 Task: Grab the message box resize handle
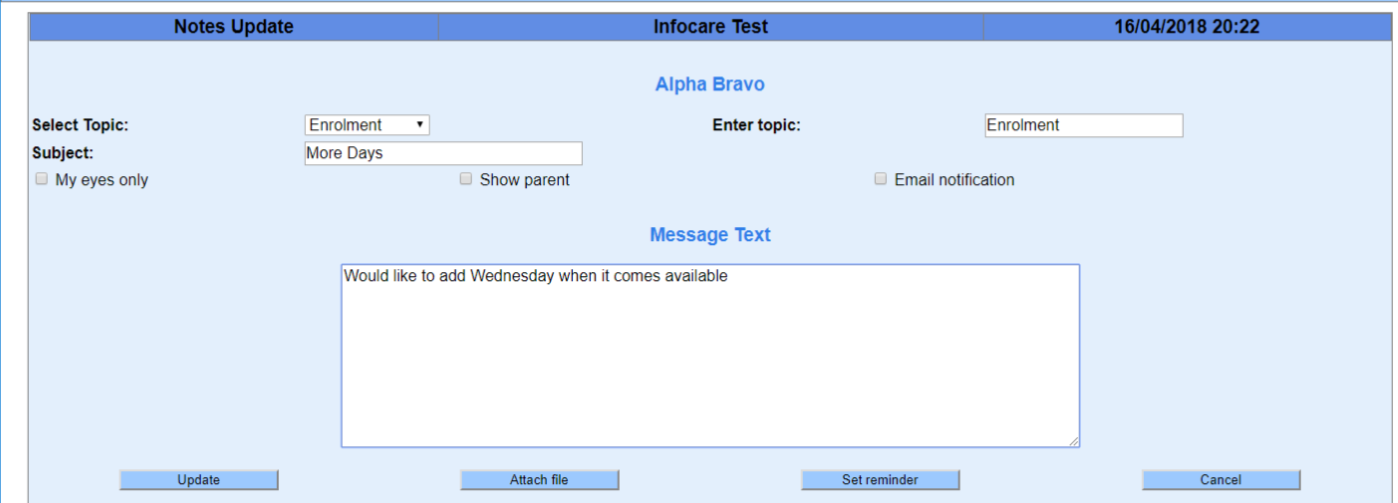1073,441
